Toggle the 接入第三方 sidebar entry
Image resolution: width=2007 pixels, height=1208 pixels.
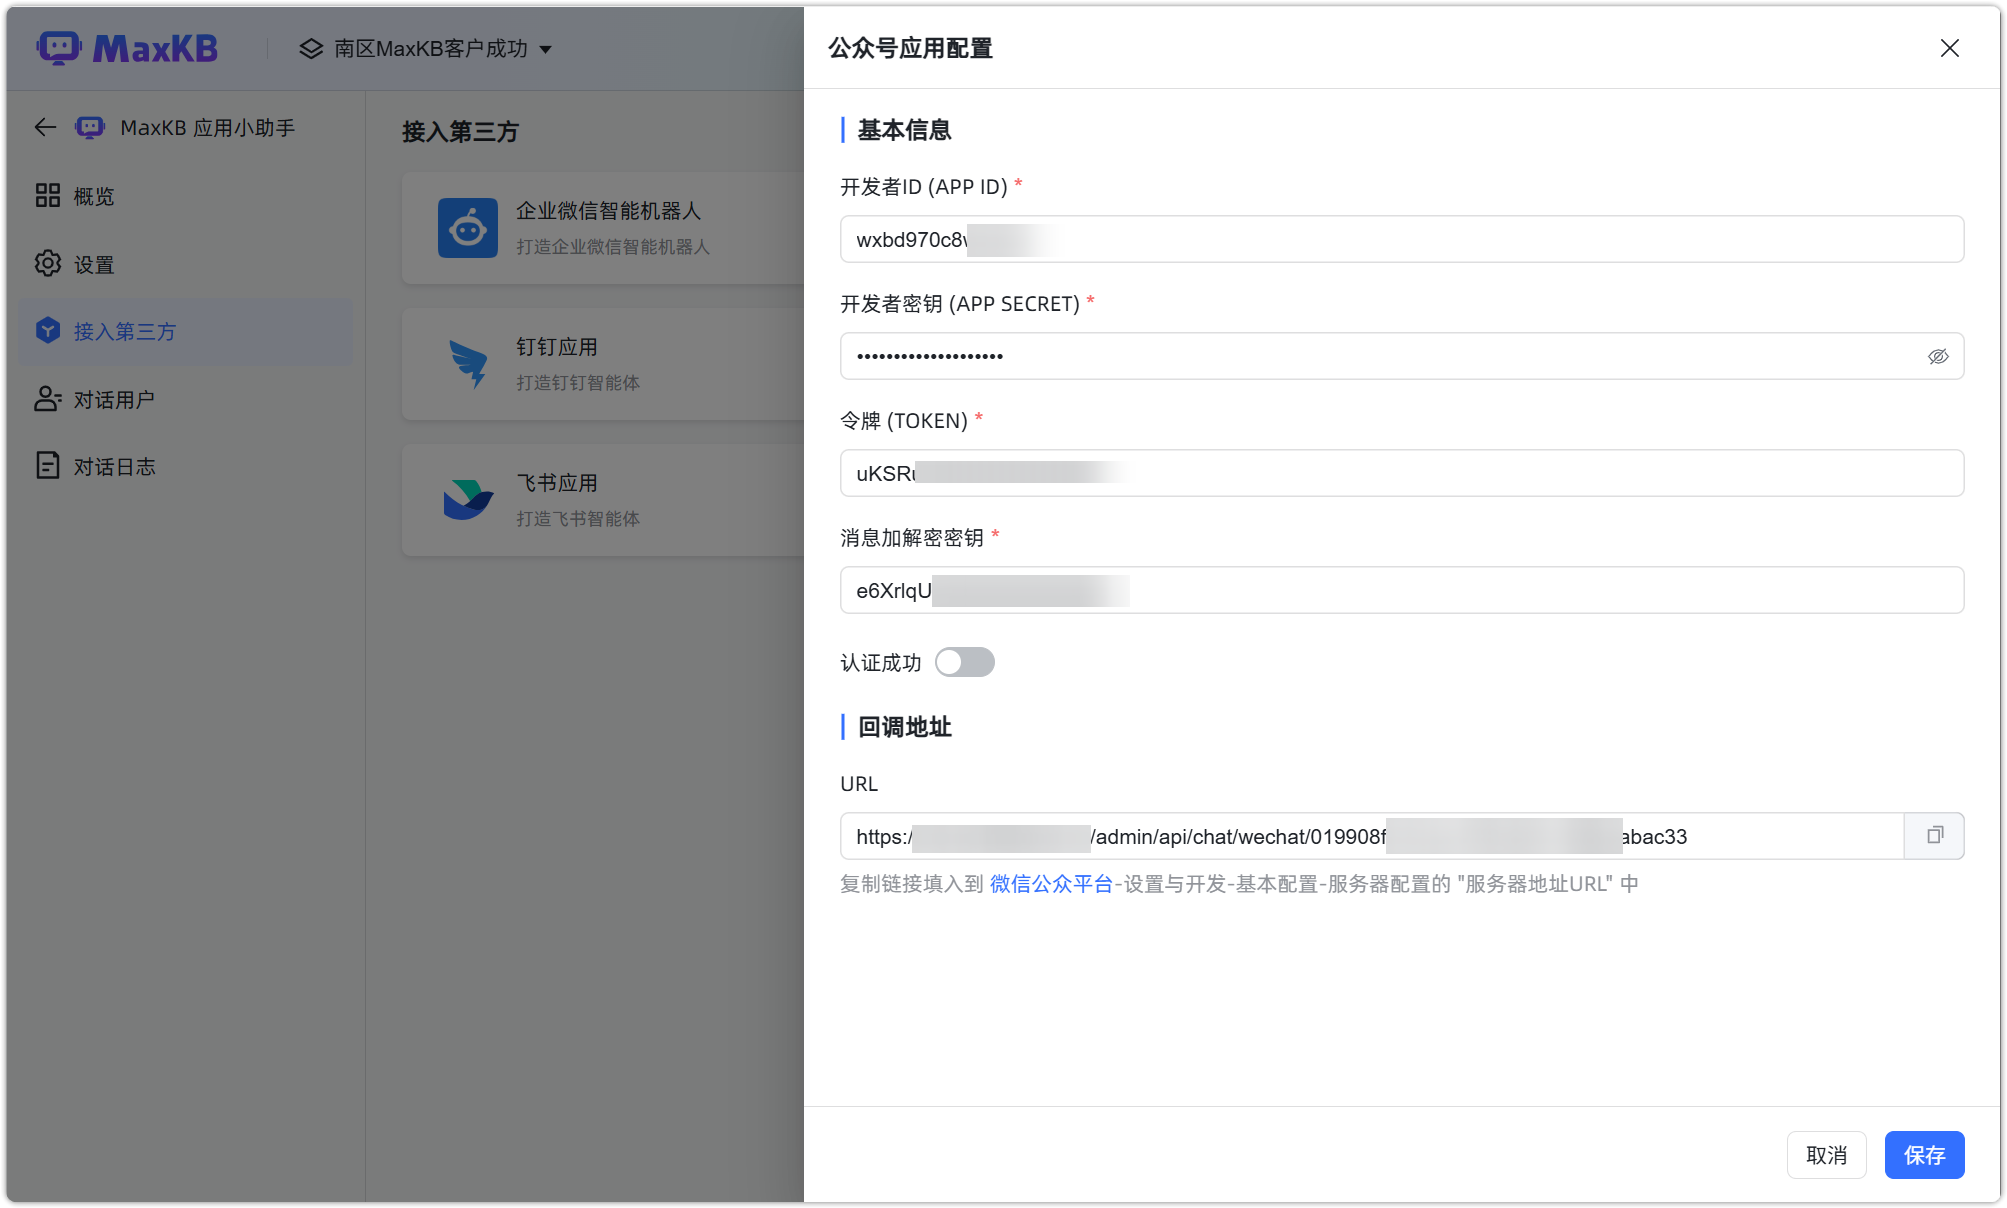(x=185, y=331)
